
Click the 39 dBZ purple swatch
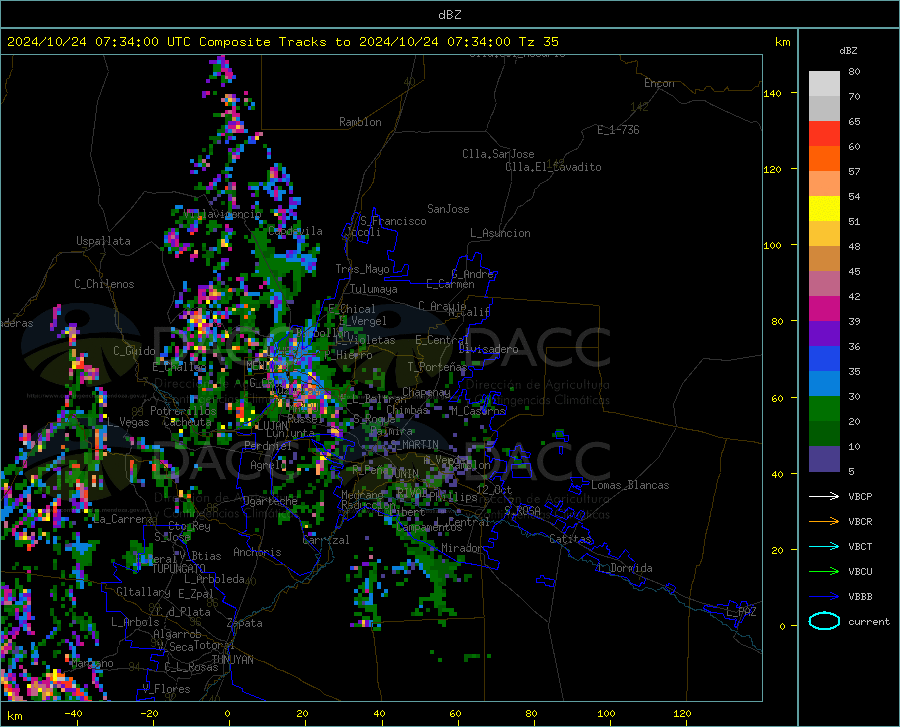(x=824, y=334)
